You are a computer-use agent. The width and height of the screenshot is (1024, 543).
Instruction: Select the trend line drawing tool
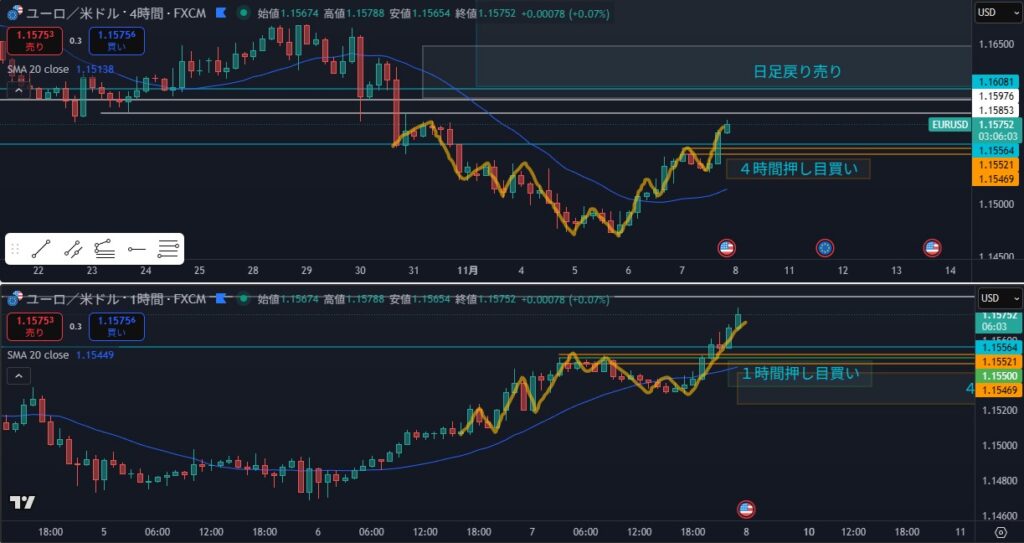(x=41, y=249)
